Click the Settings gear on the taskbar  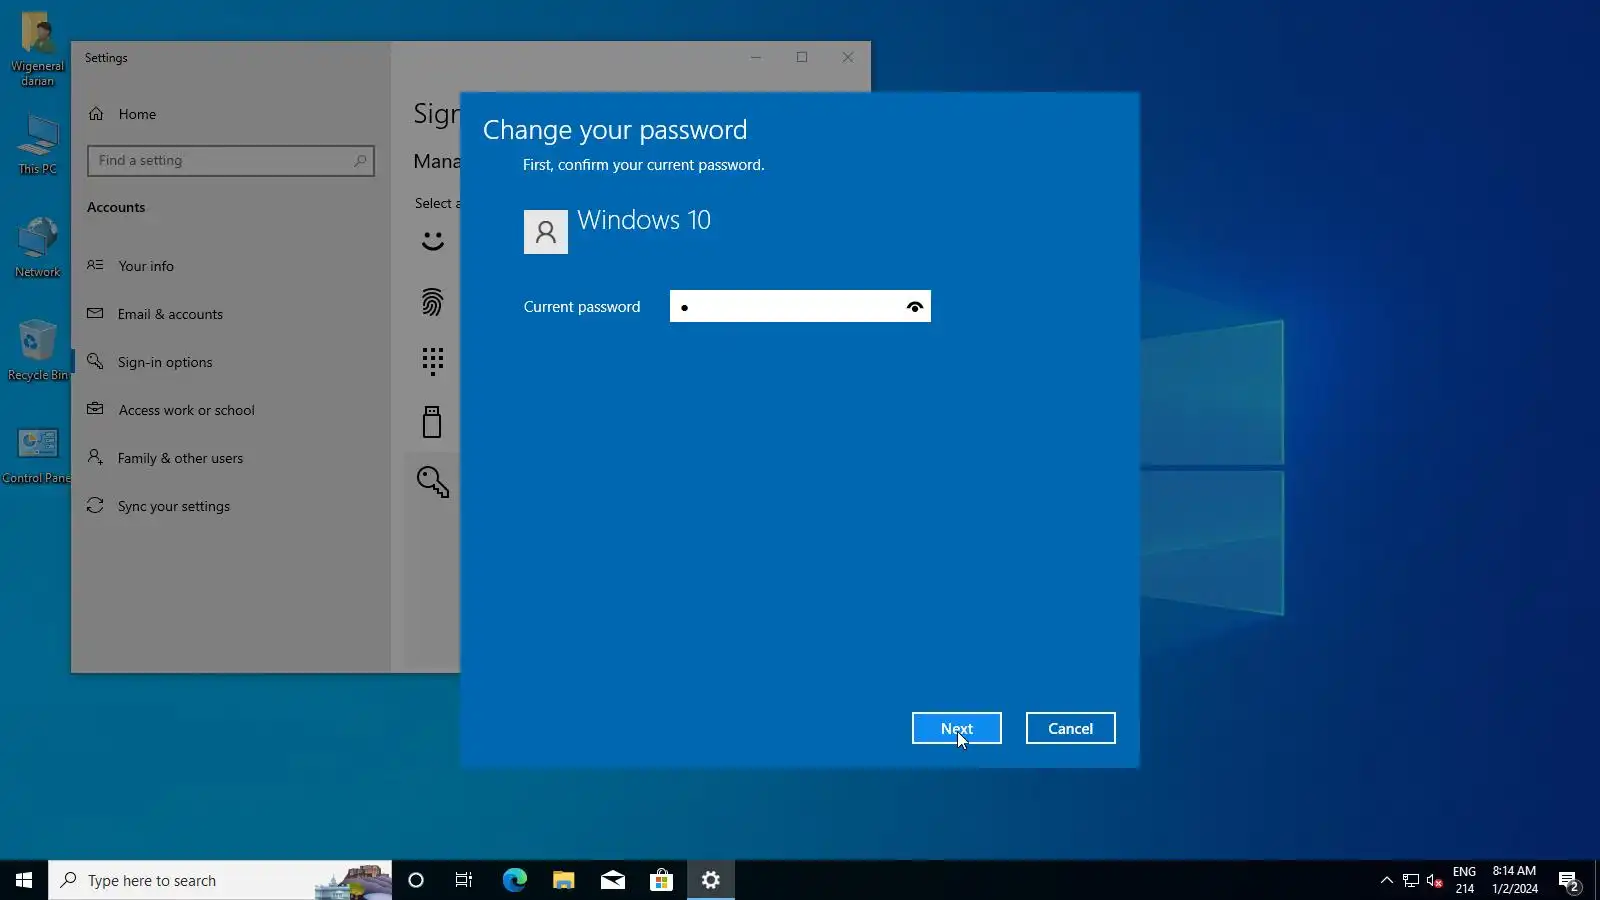710,880
